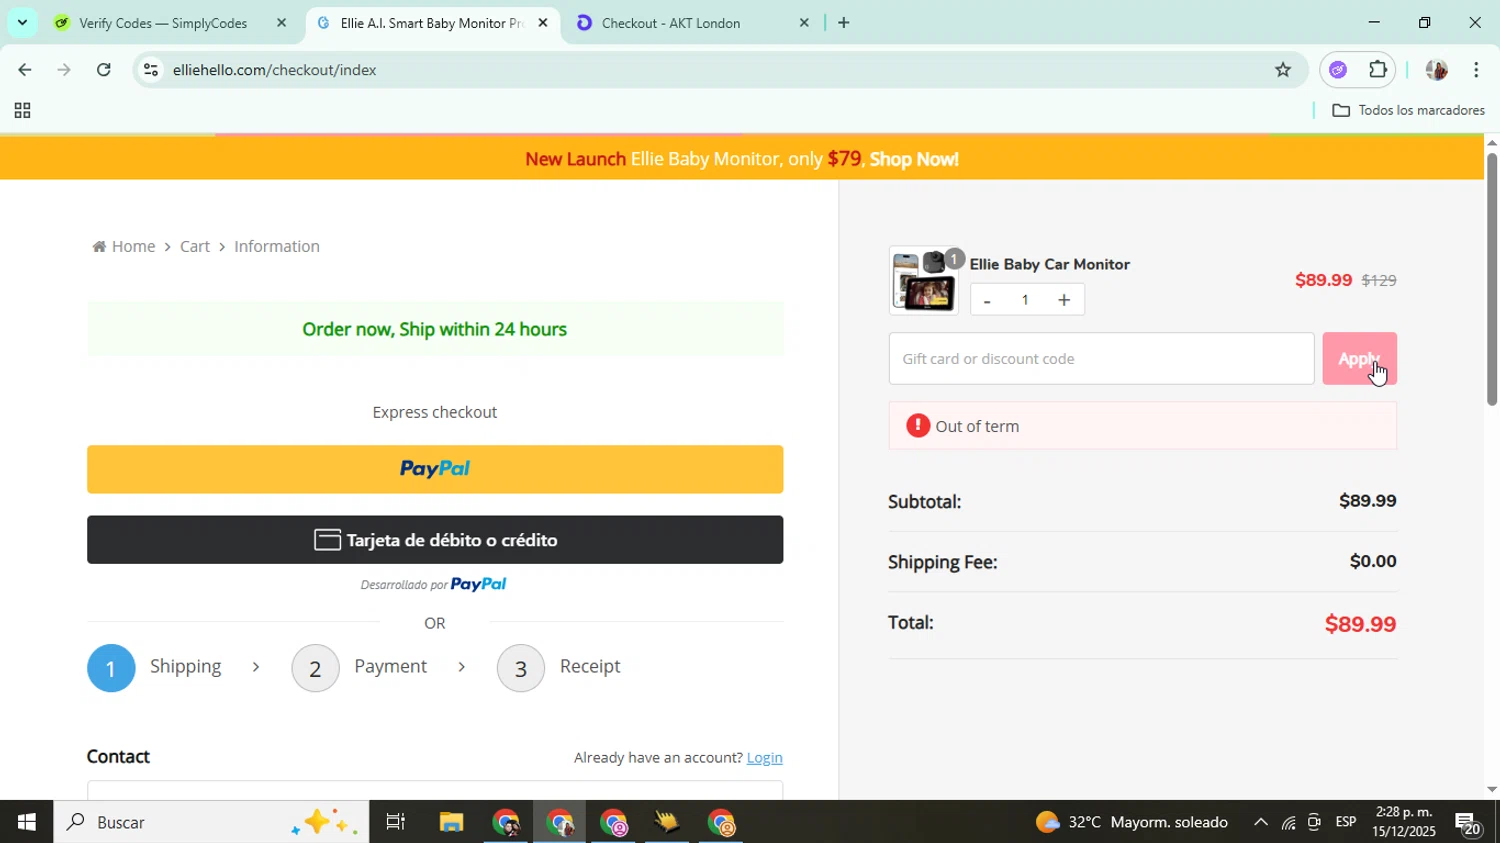
Task: Close the Checkout - AKT London tab
Action: (x=803, y=23)
